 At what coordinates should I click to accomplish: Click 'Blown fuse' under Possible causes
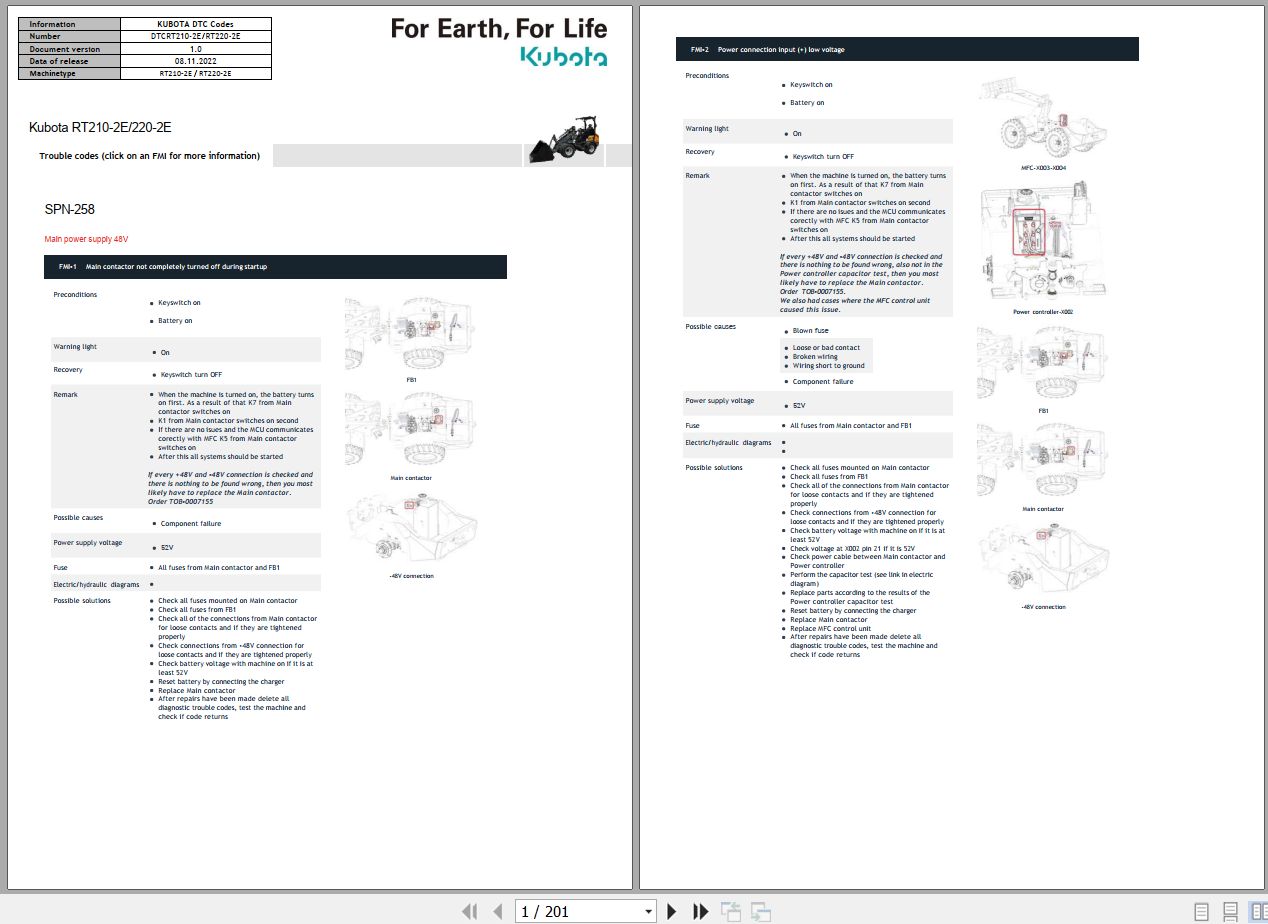click(810, 330)
